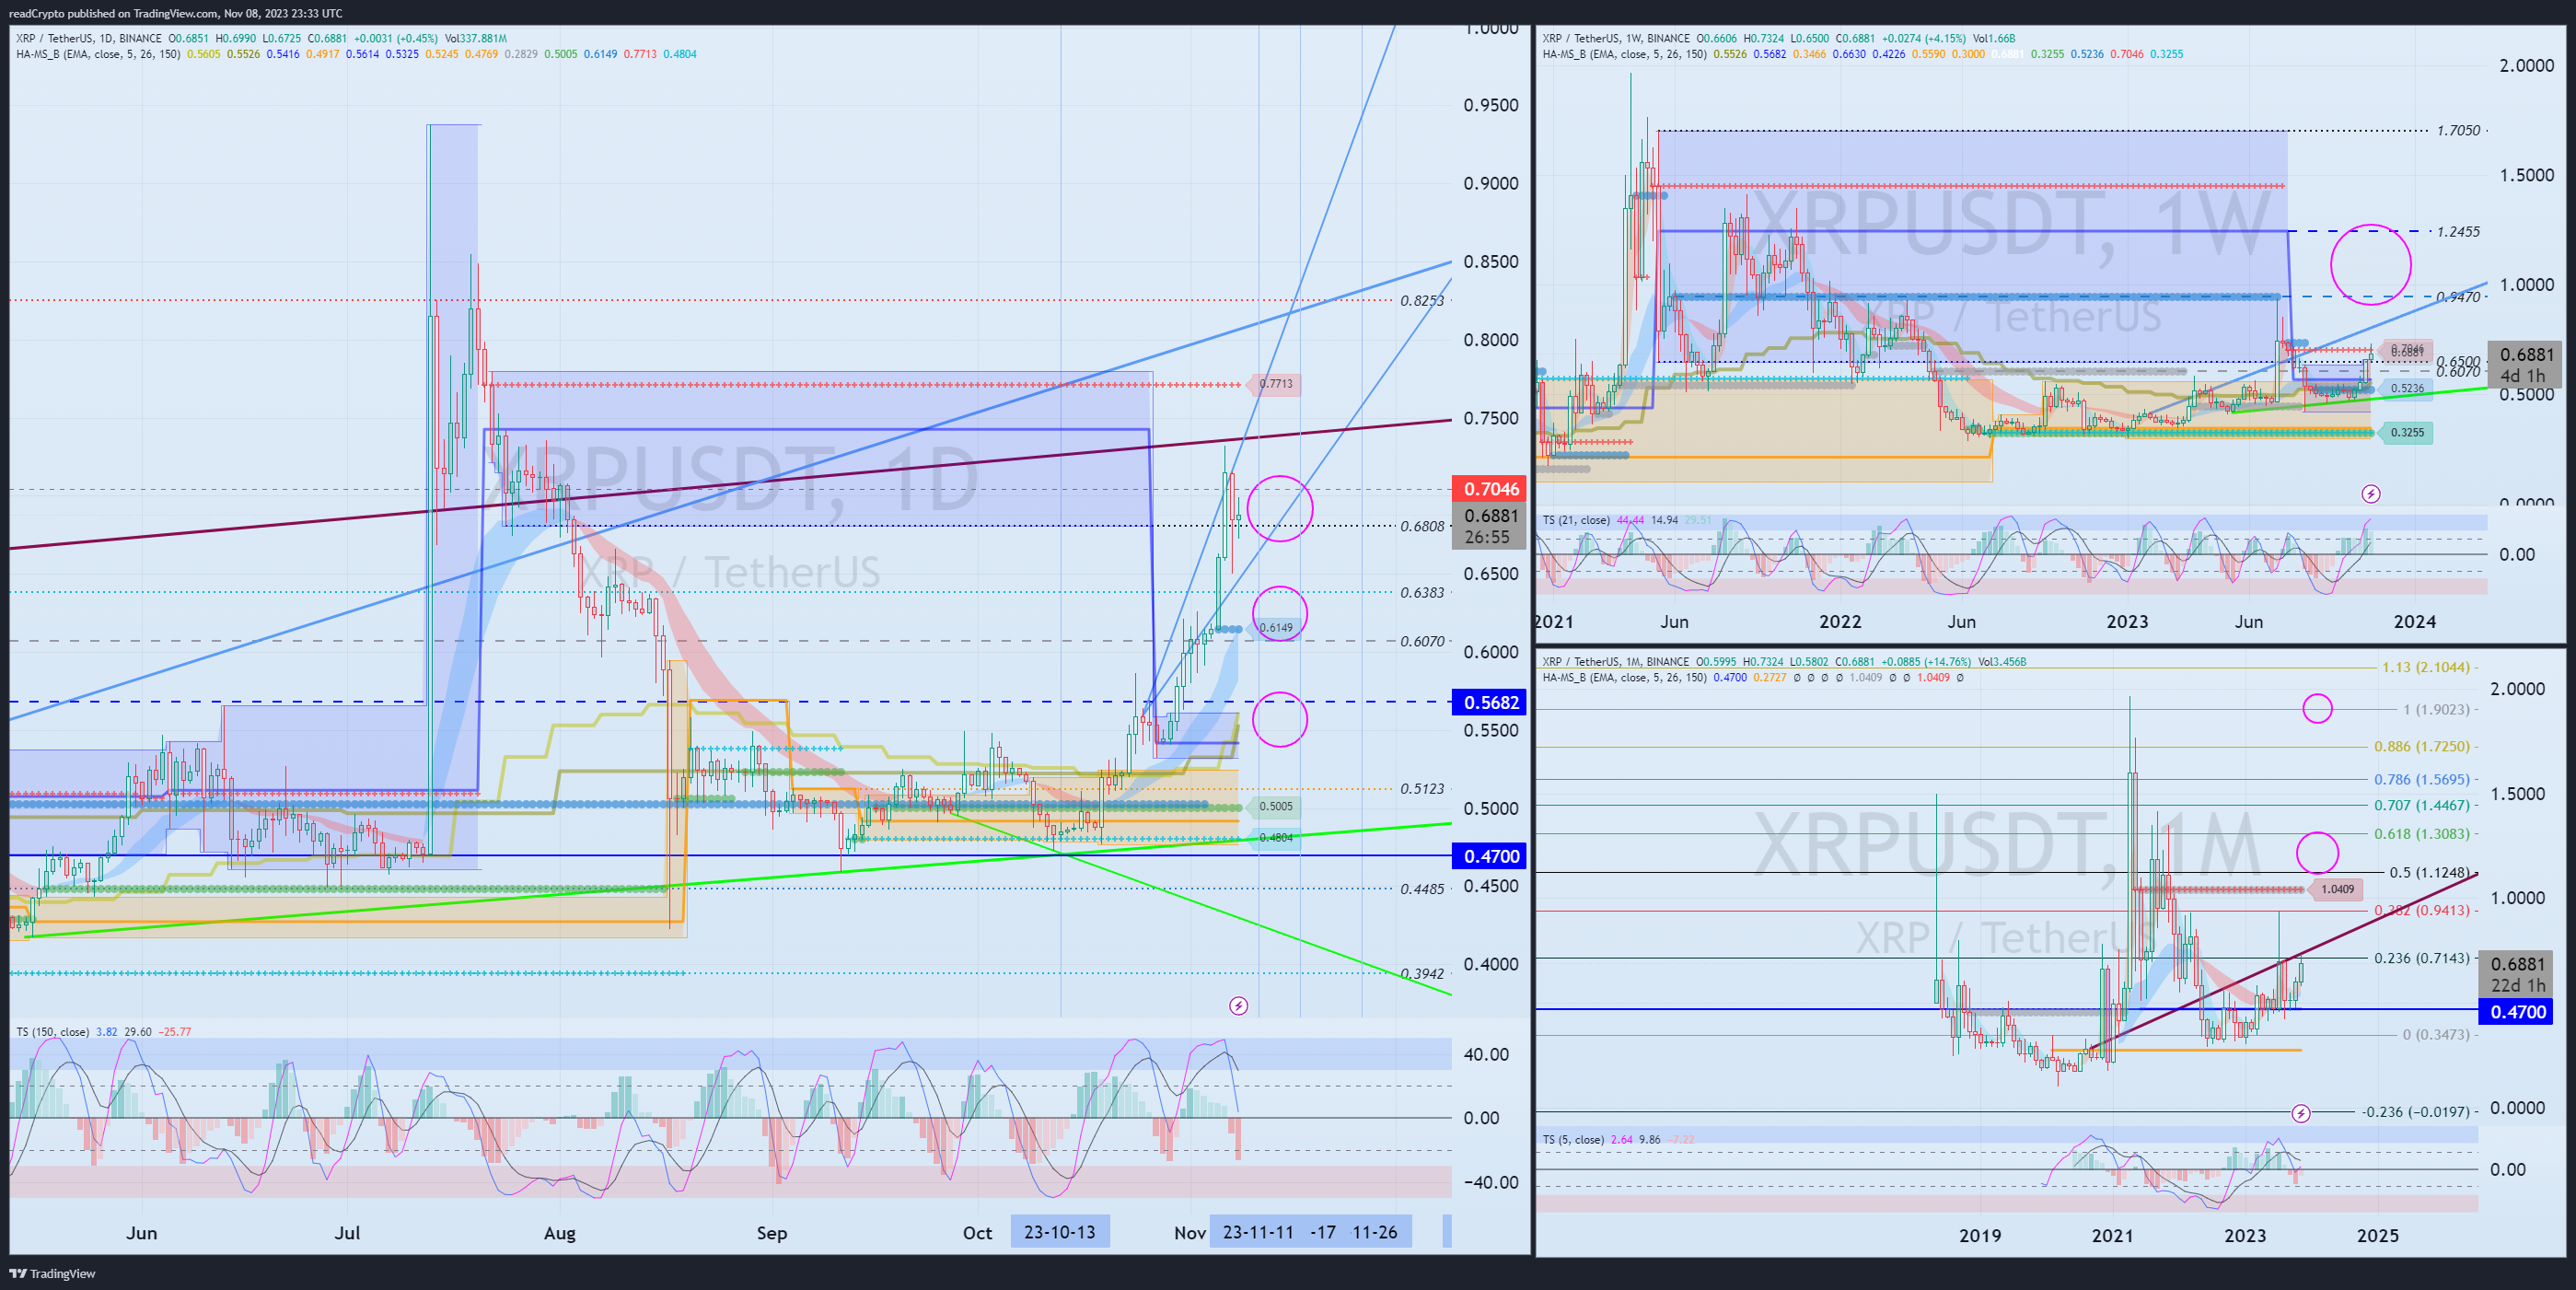Click the 2022 label on the weekly time axis

[x=1839, y=621]
